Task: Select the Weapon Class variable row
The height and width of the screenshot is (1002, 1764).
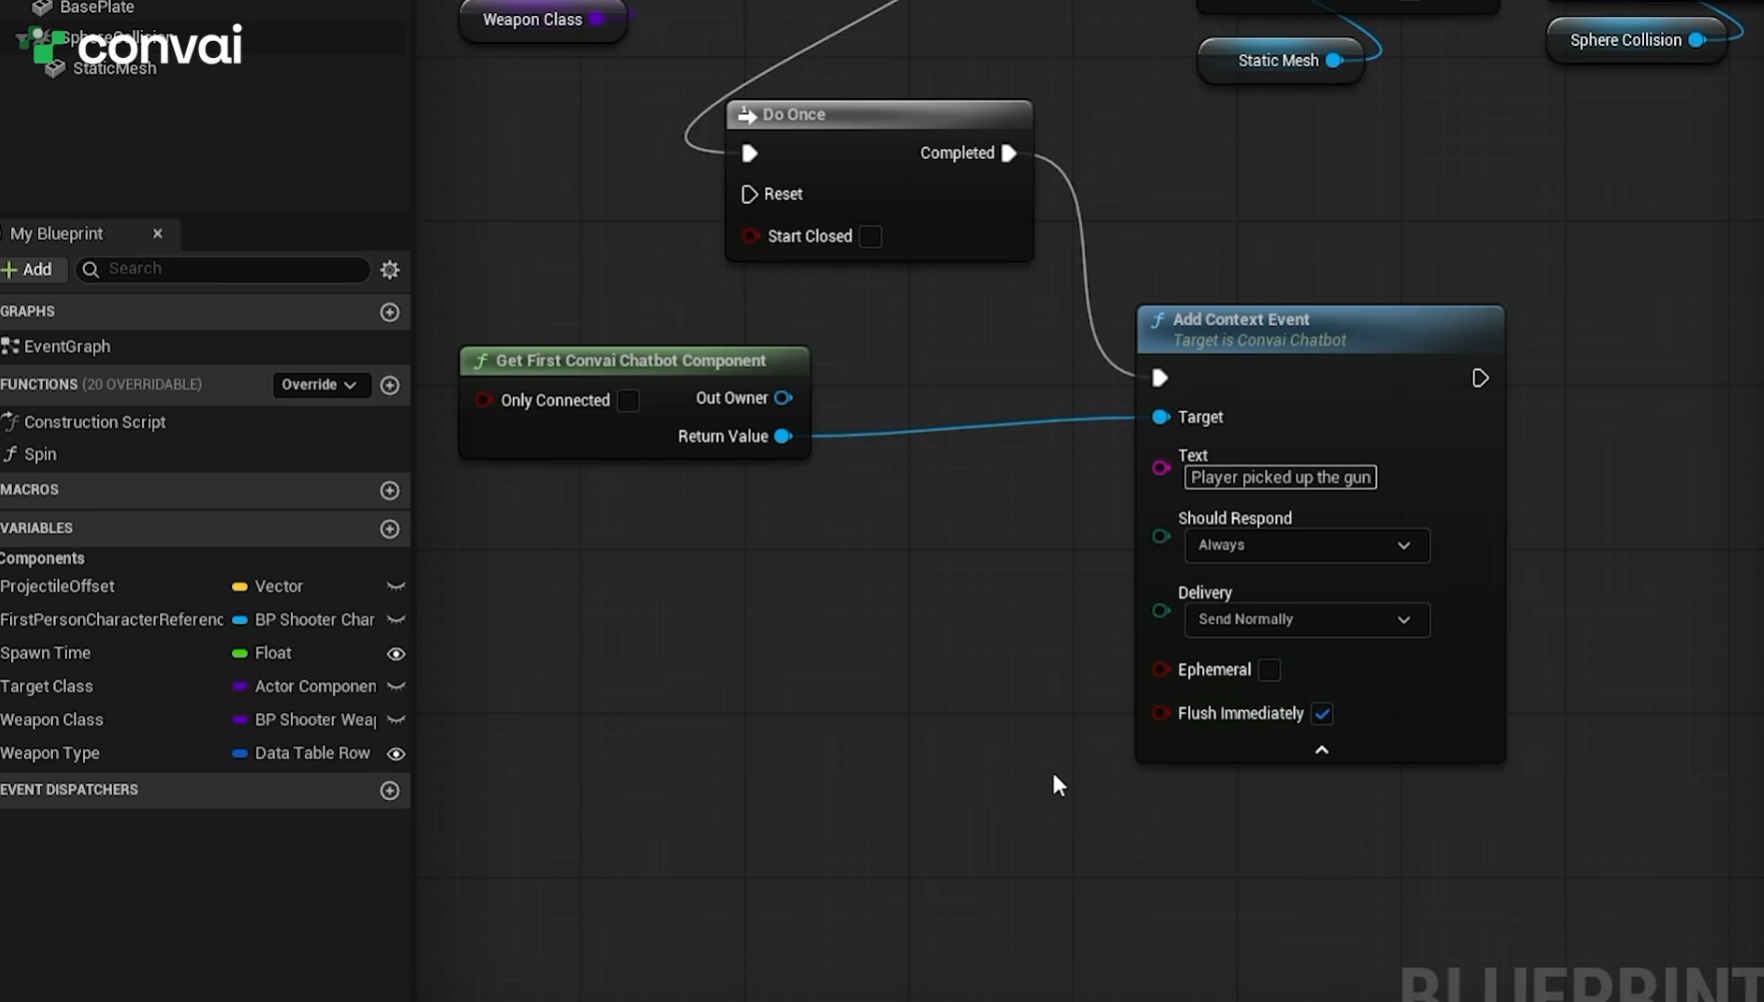Action: 205,720
